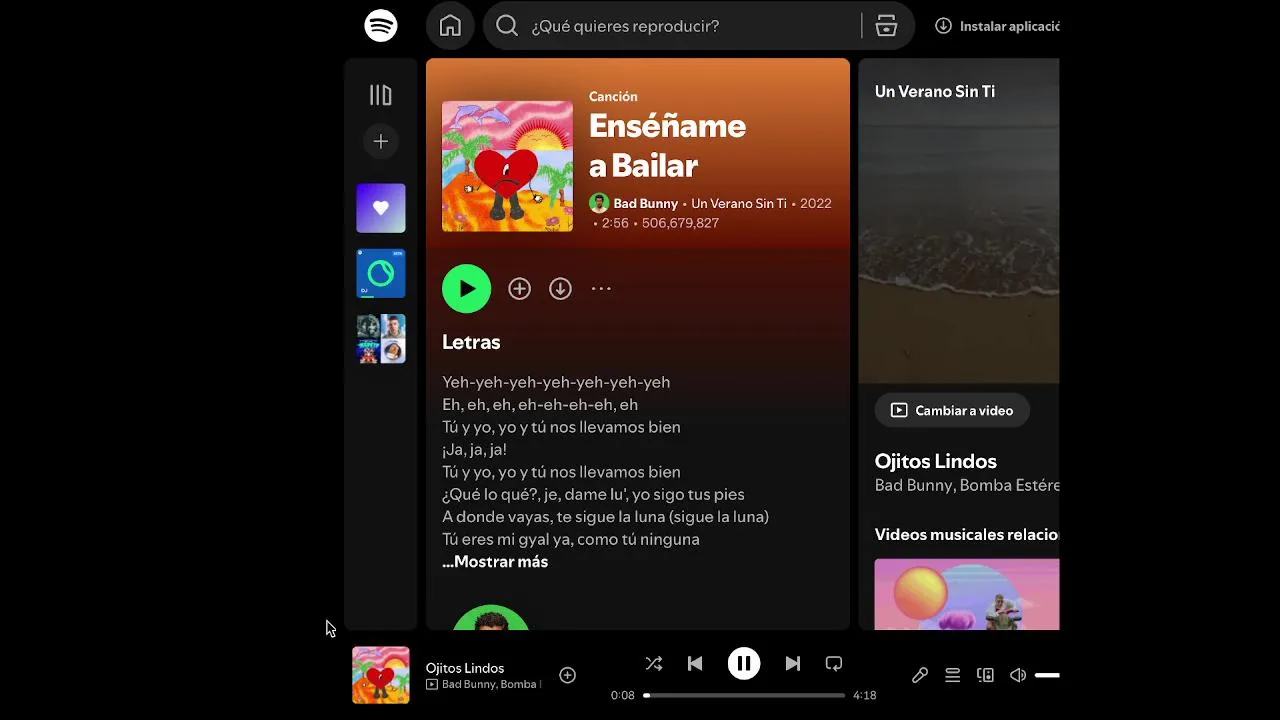1280x720 pixels.
Task: Play Enséñame a Bailar with green button
Action: [x=467, y=289]
